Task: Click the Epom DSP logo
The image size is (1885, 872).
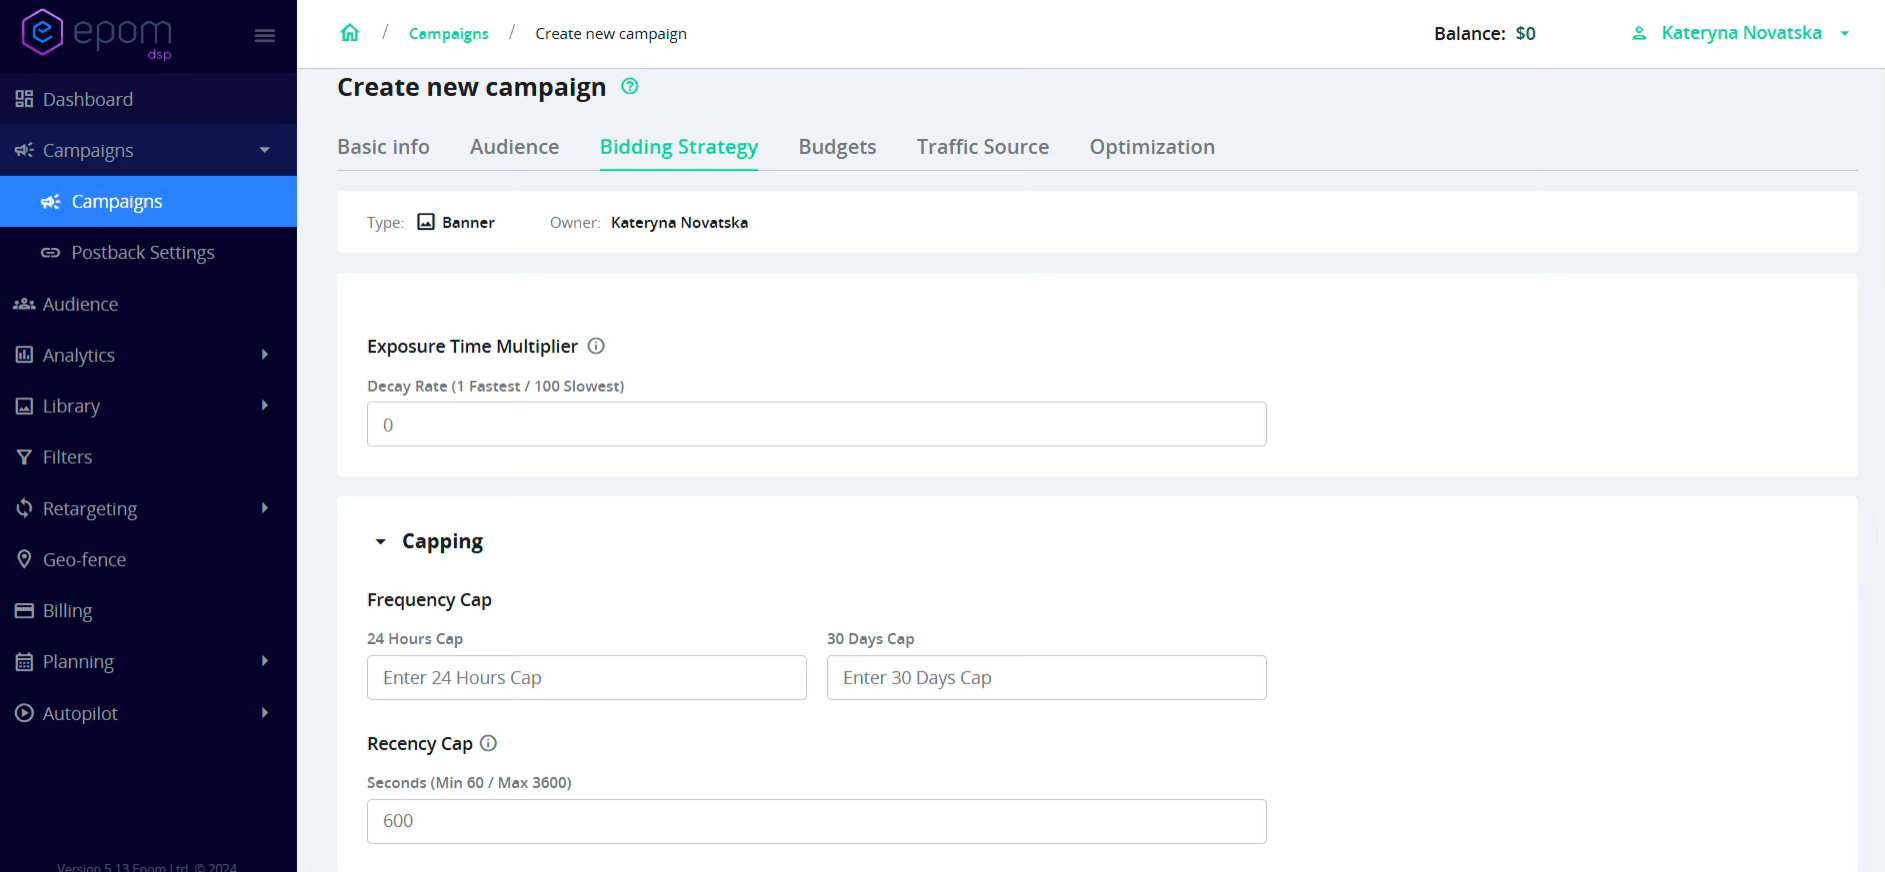Action: 97,34
